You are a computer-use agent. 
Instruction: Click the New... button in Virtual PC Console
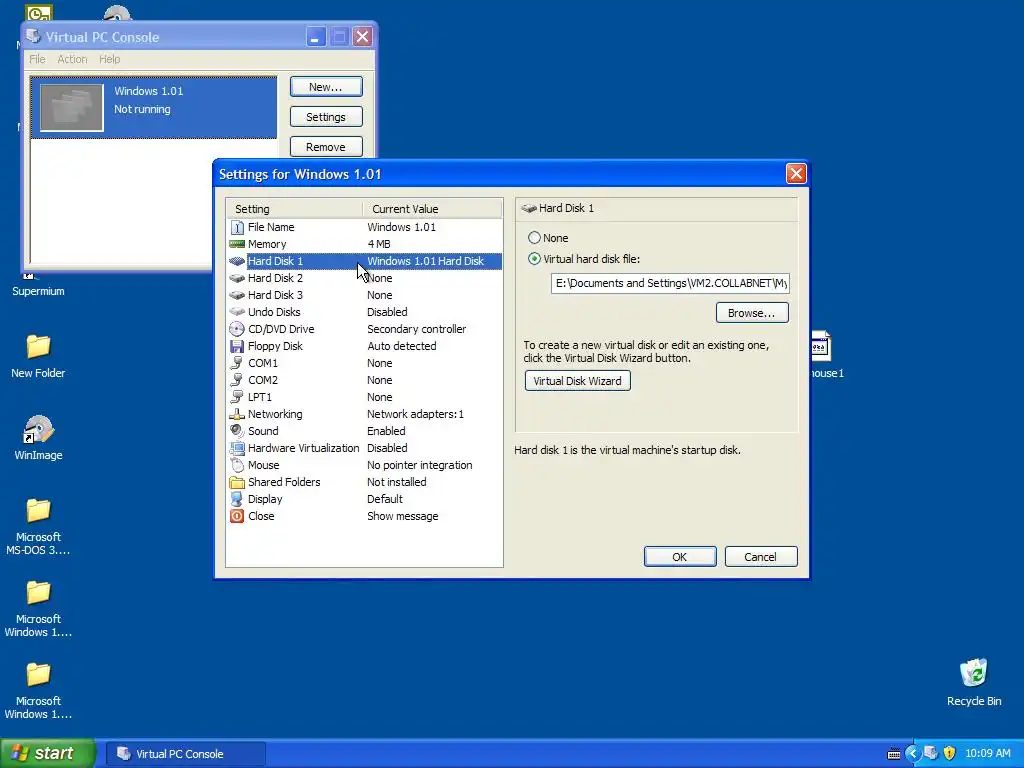tap(326, 87)
